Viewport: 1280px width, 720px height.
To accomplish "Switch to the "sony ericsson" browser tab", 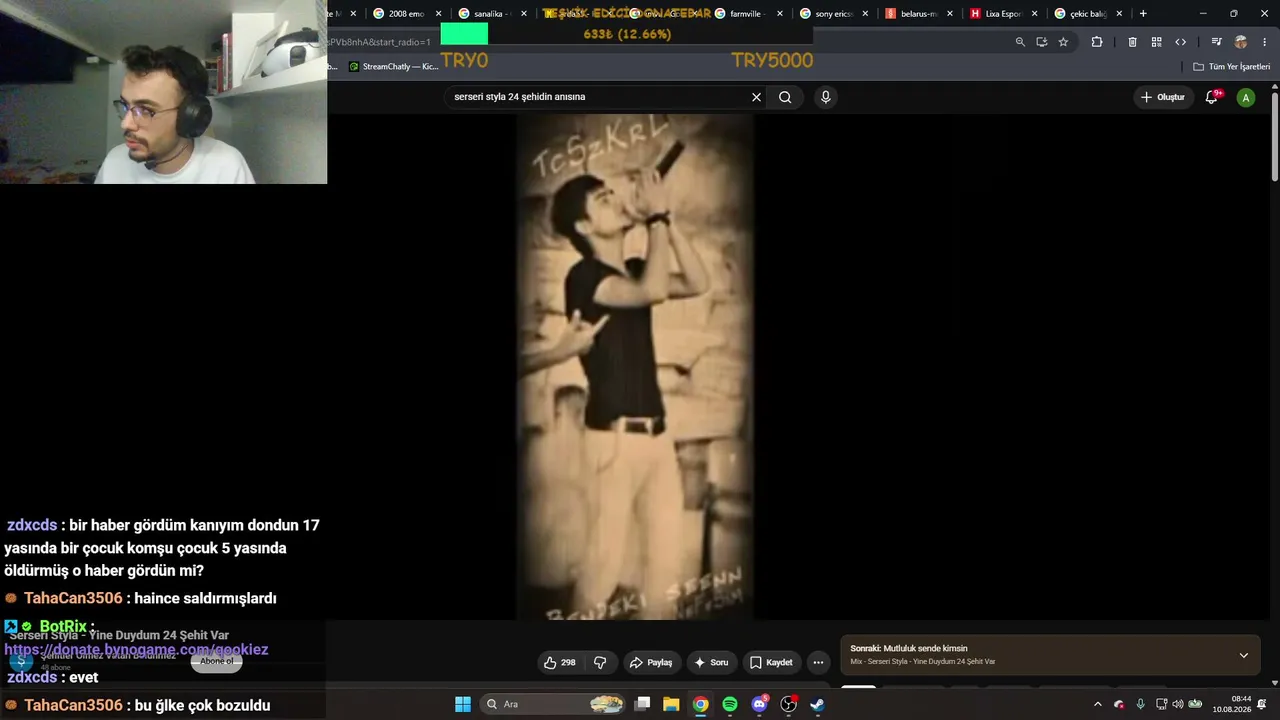I will pyautogui.click(x=833, y=14).
